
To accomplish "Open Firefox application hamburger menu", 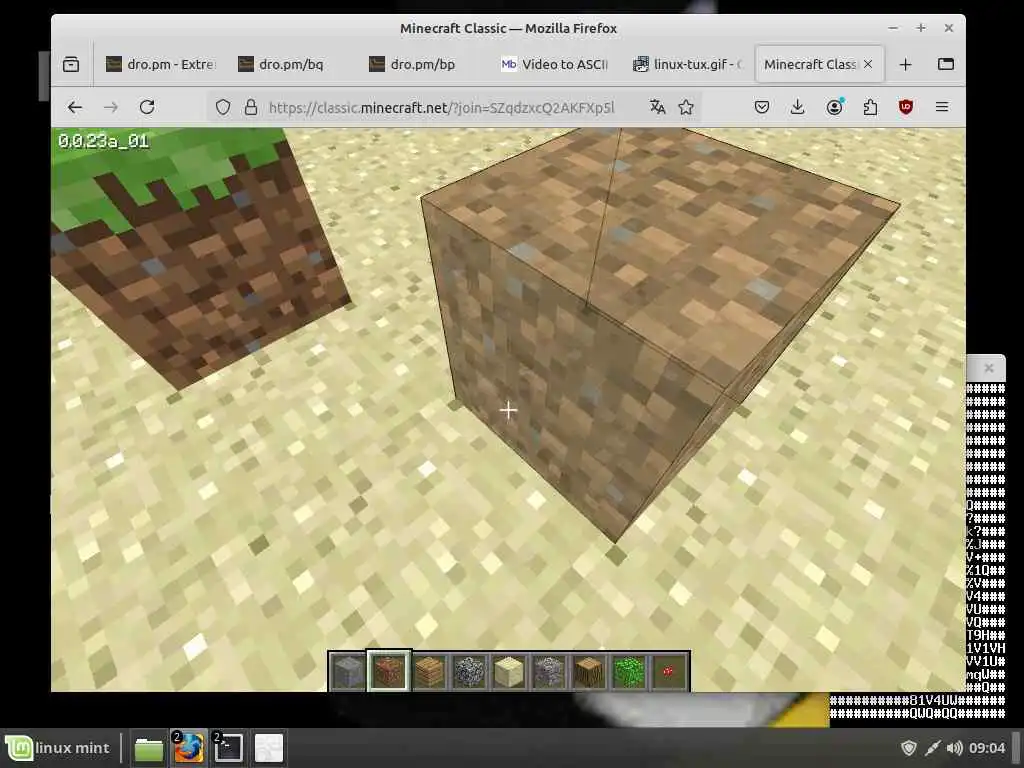I will point(942,107).
